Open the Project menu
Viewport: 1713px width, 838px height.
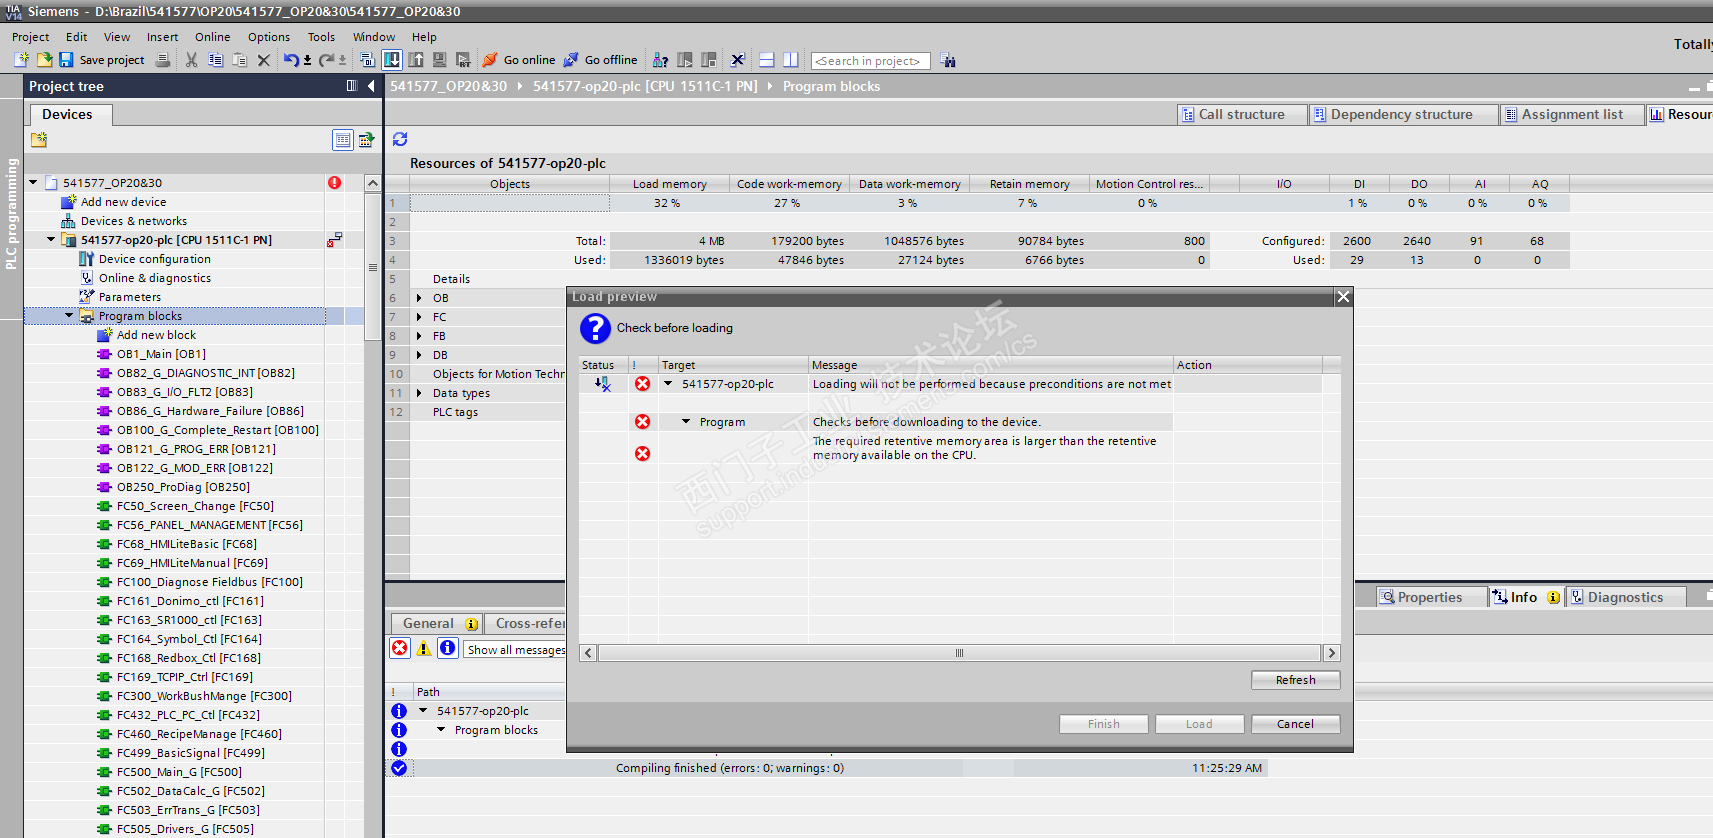tap(30, 37)
